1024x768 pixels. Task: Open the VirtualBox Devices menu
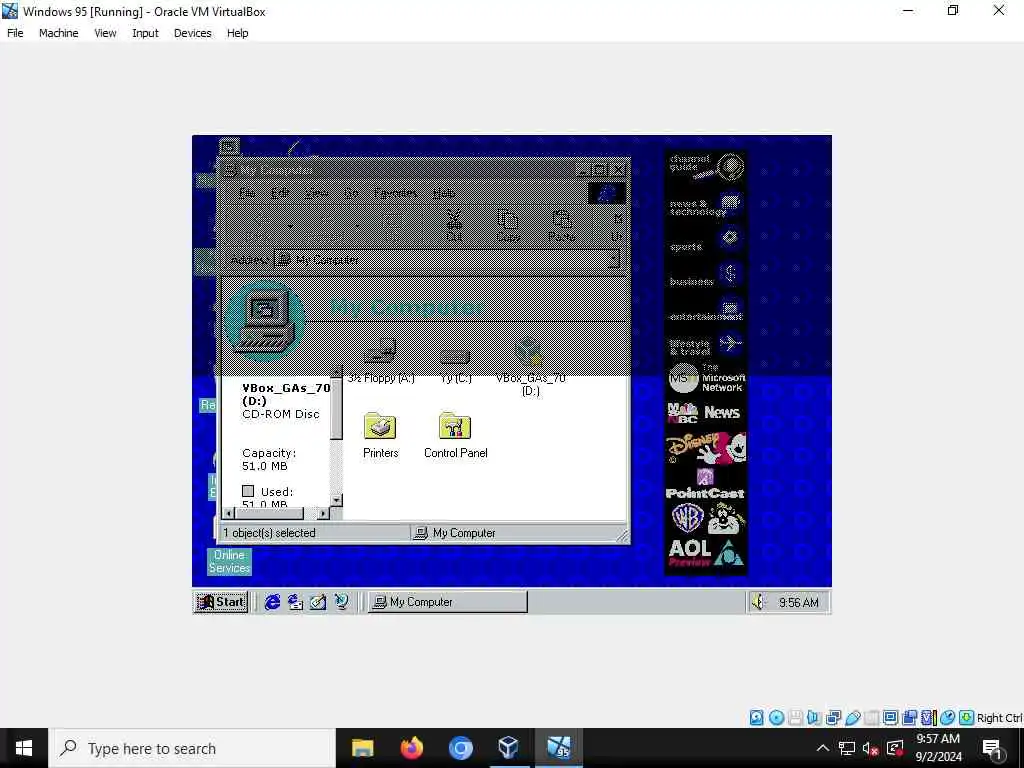[x=192, y=33]
